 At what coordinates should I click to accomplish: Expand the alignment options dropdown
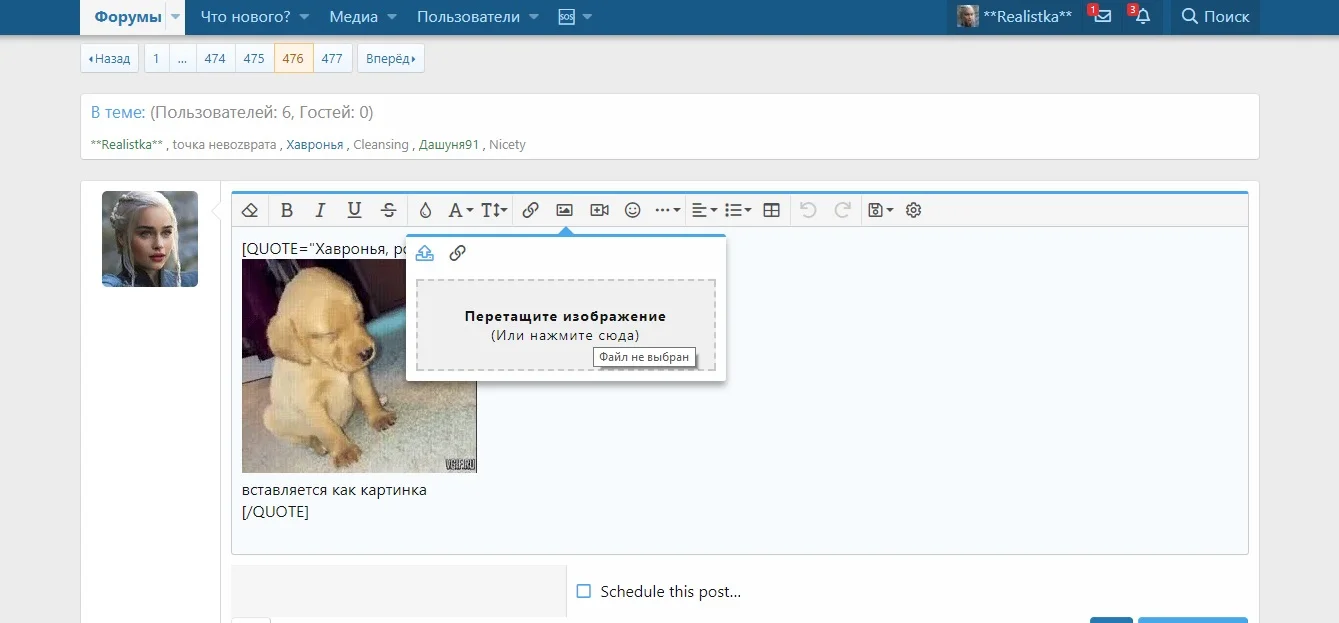(703, 210)
